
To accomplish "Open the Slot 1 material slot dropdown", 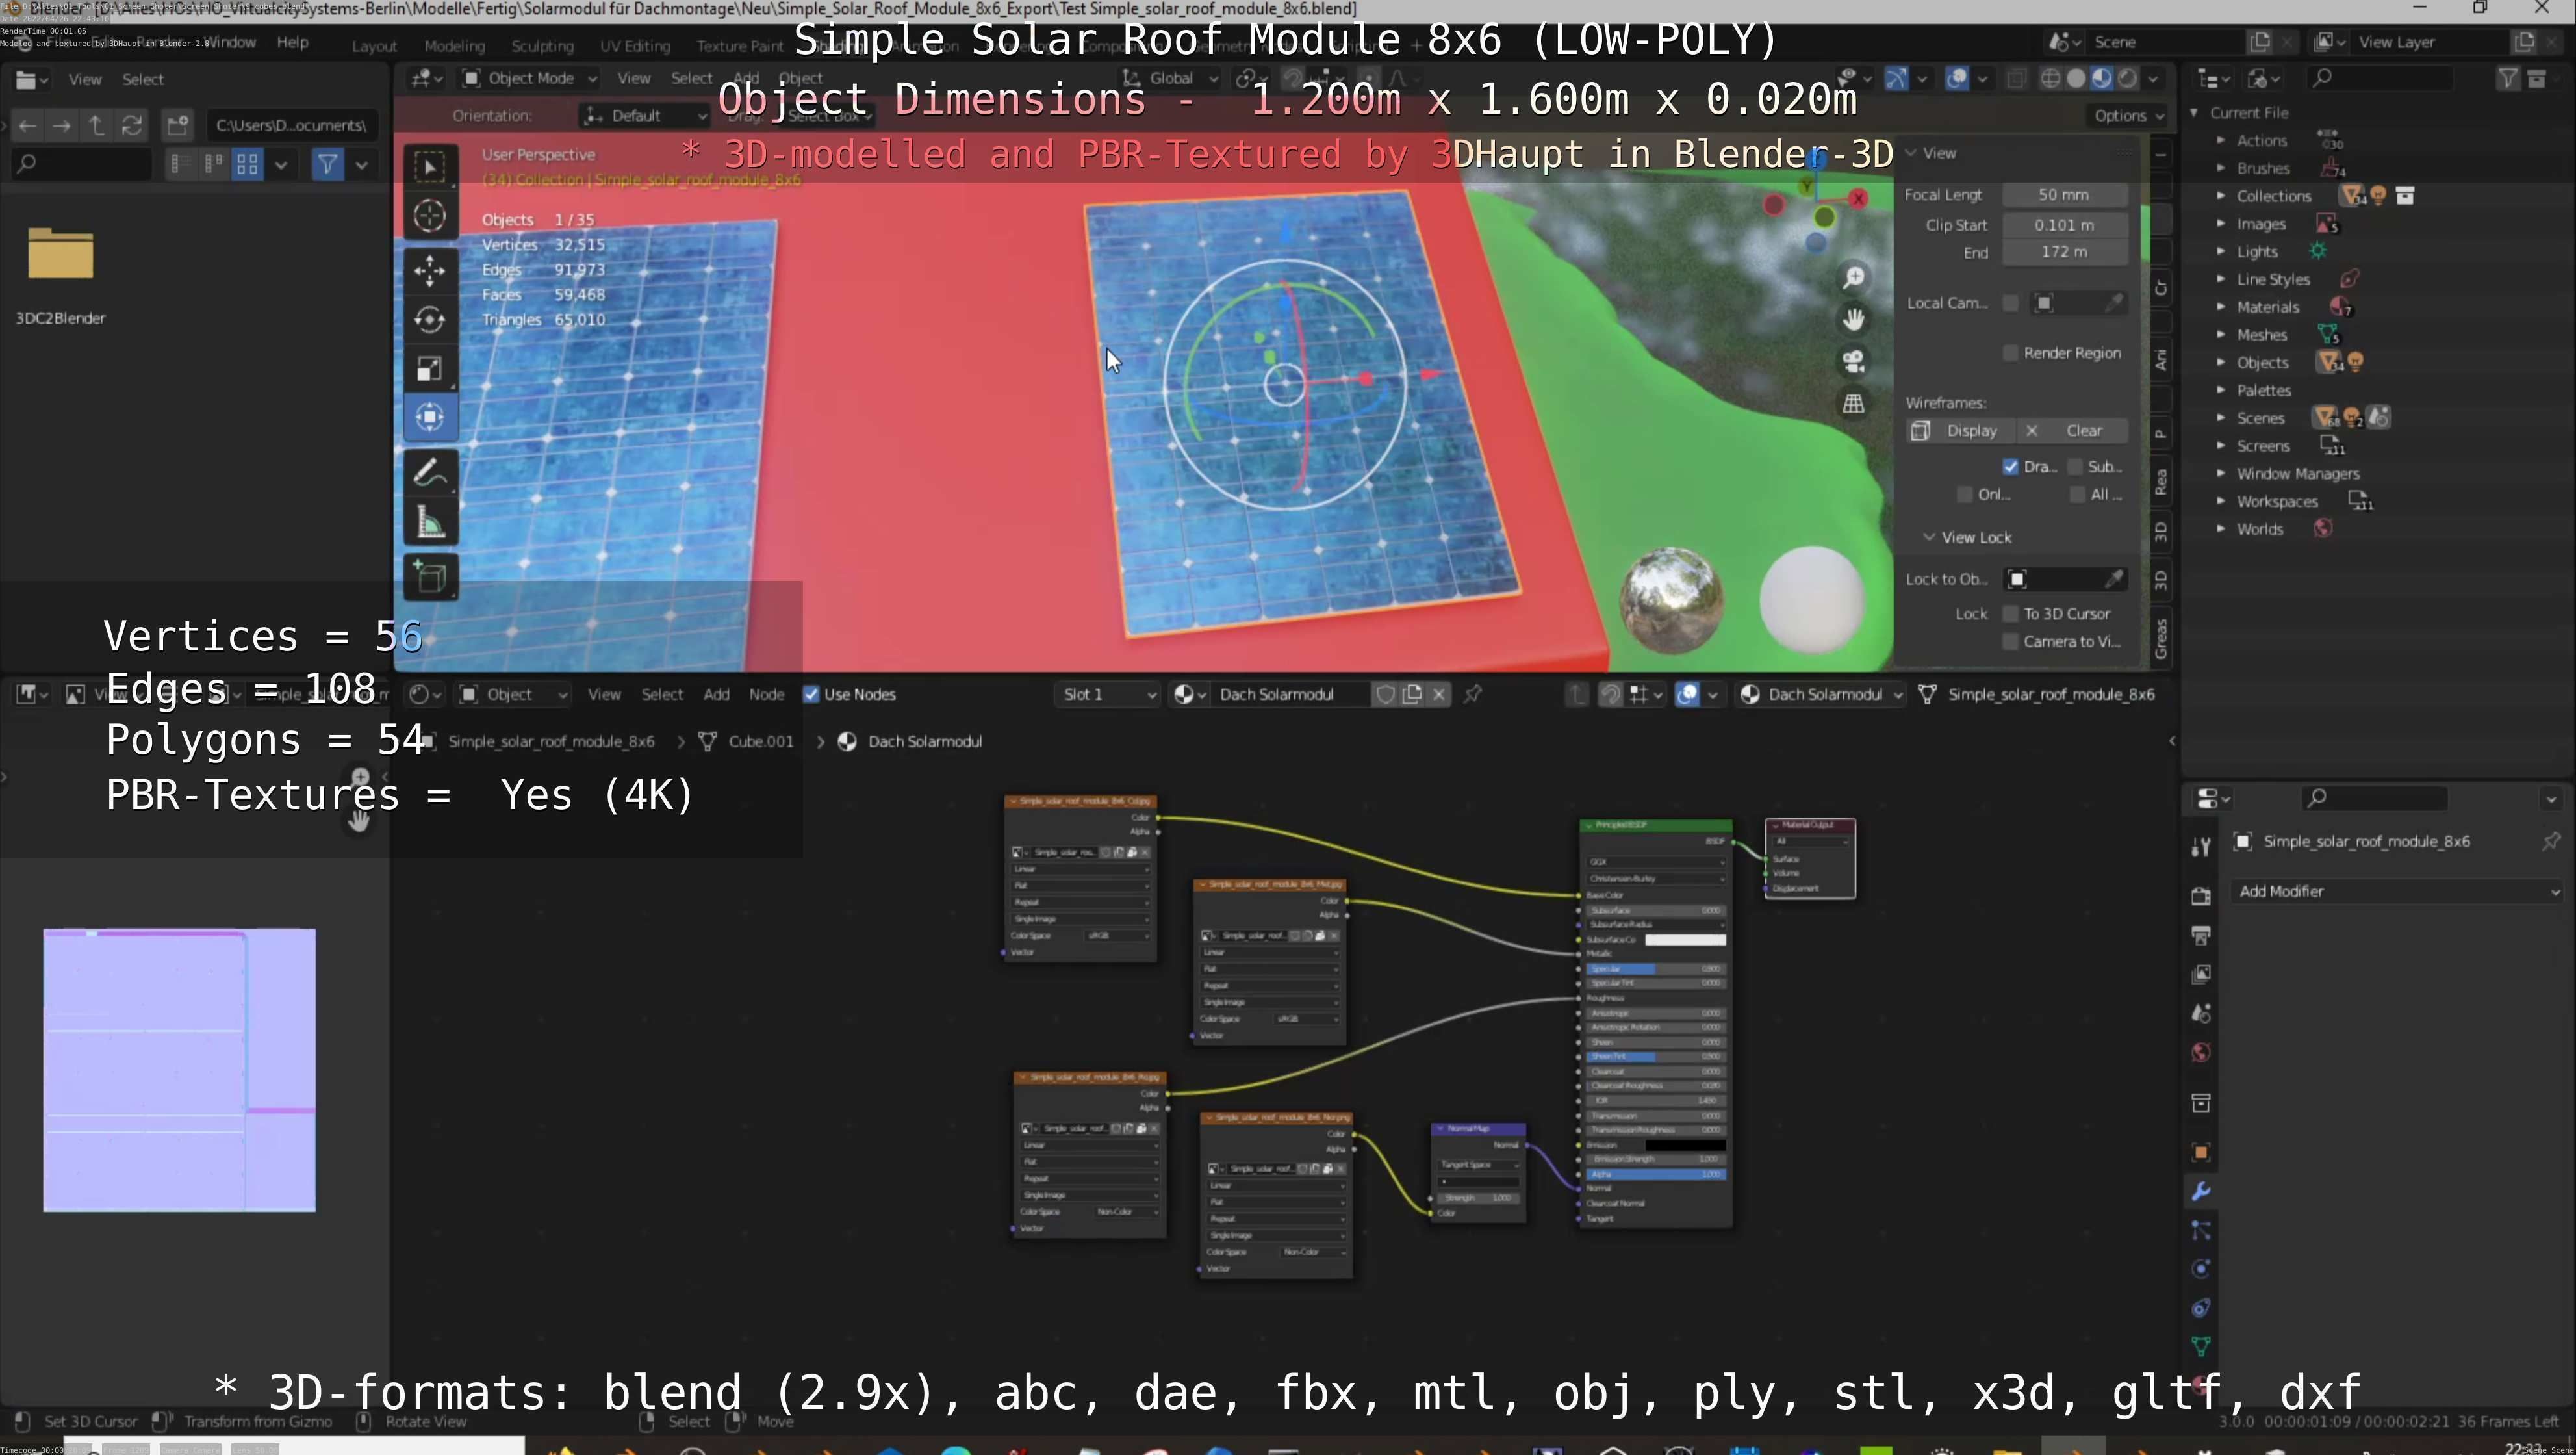I will tap(1108, 694).
